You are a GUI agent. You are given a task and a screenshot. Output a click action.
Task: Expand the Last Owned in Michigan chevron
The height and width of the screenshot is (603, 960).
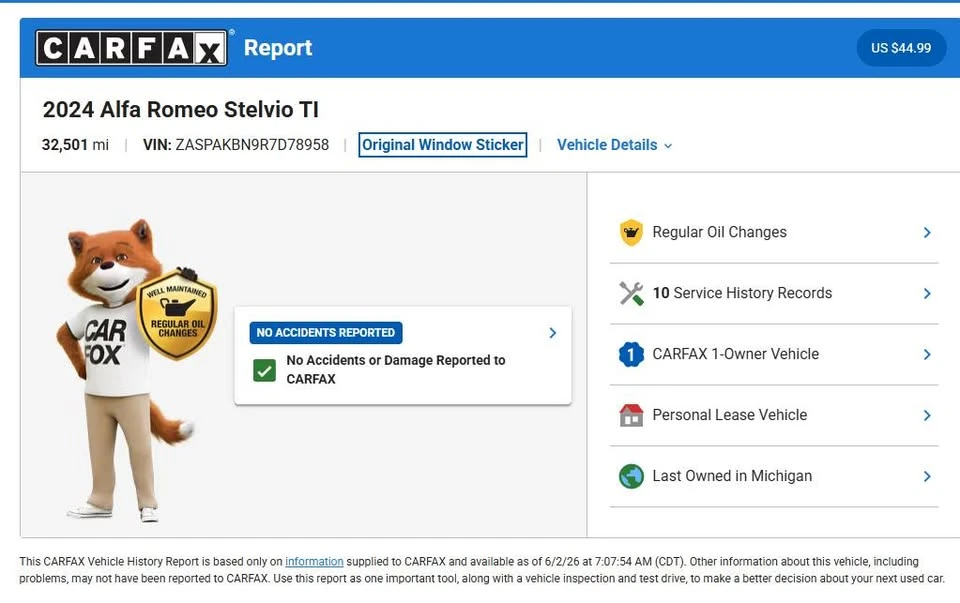click(927, 476)
